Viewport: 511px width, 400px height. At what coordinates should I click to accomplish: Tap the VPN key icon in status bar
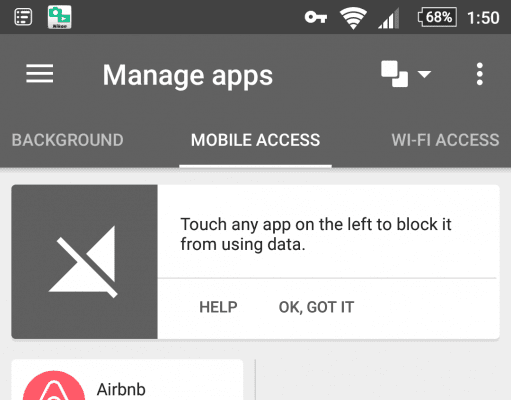pos(316,17)
